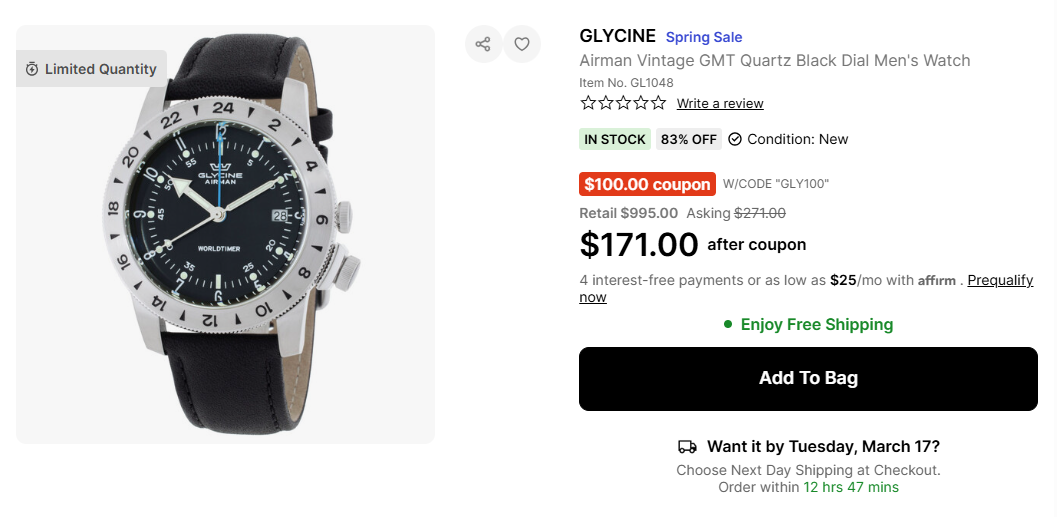Screen dimensions: 1057x517
Task: Open the Glycine watch product image
Action: pyautogui.click(x=225, y=235)
